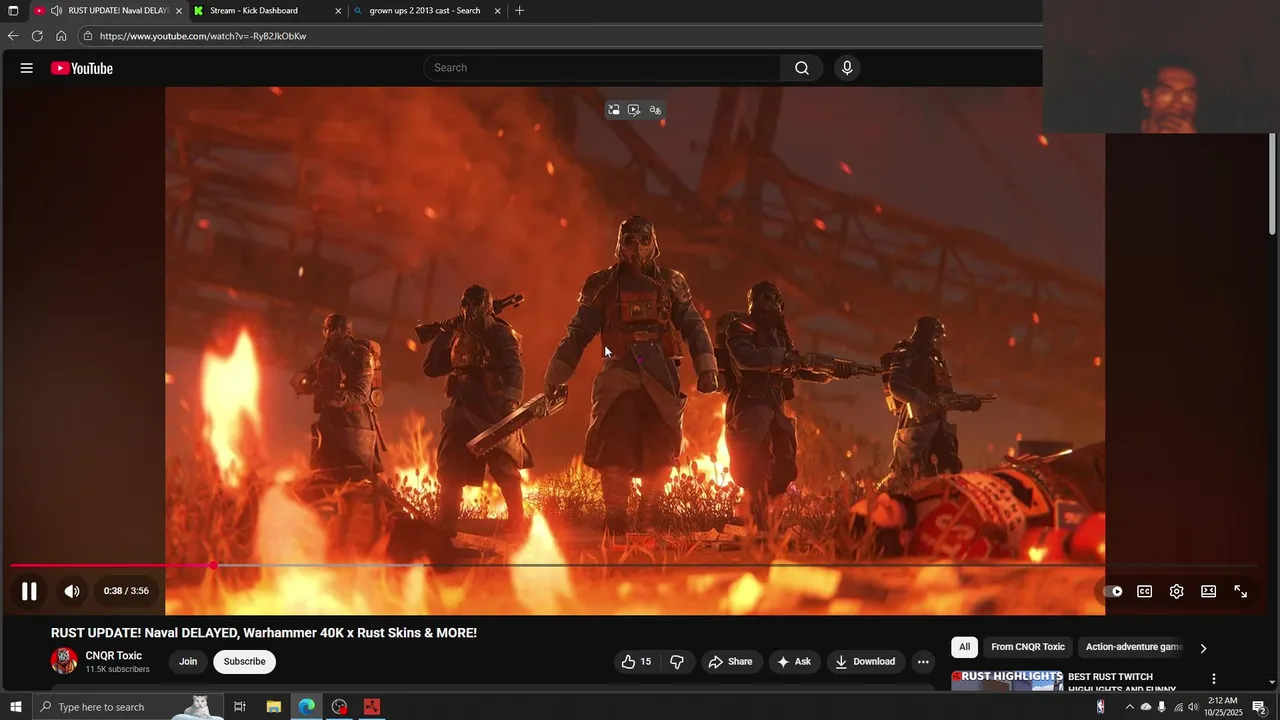Select the From CNQR Toxic chip
Screen dimensions: 1280x720
[x=1028, y=647]
